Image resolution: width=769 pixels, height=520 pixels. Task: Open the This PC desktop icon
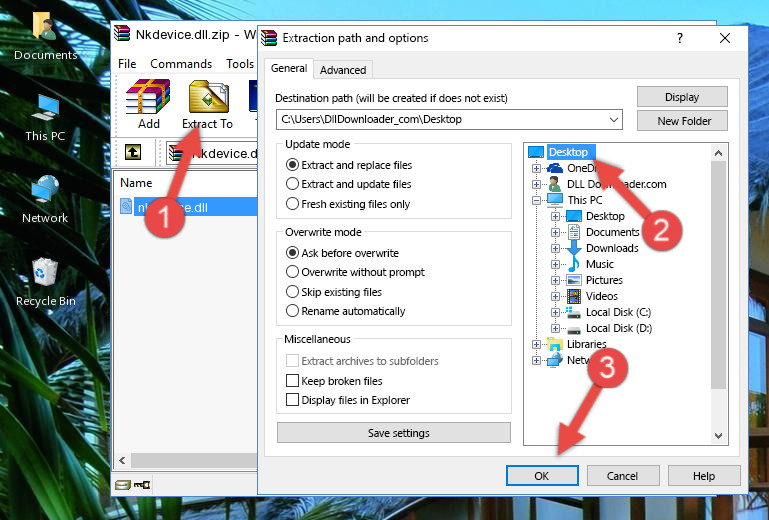pyautogui.click(x=45, y=118)
